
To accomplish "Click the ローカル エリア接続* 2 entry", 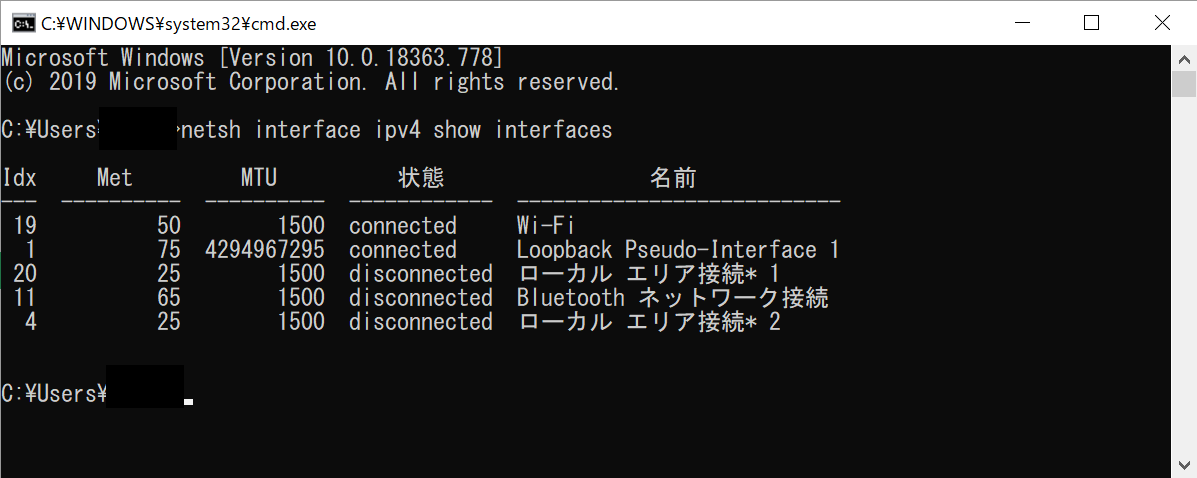I will pos(649,321).
